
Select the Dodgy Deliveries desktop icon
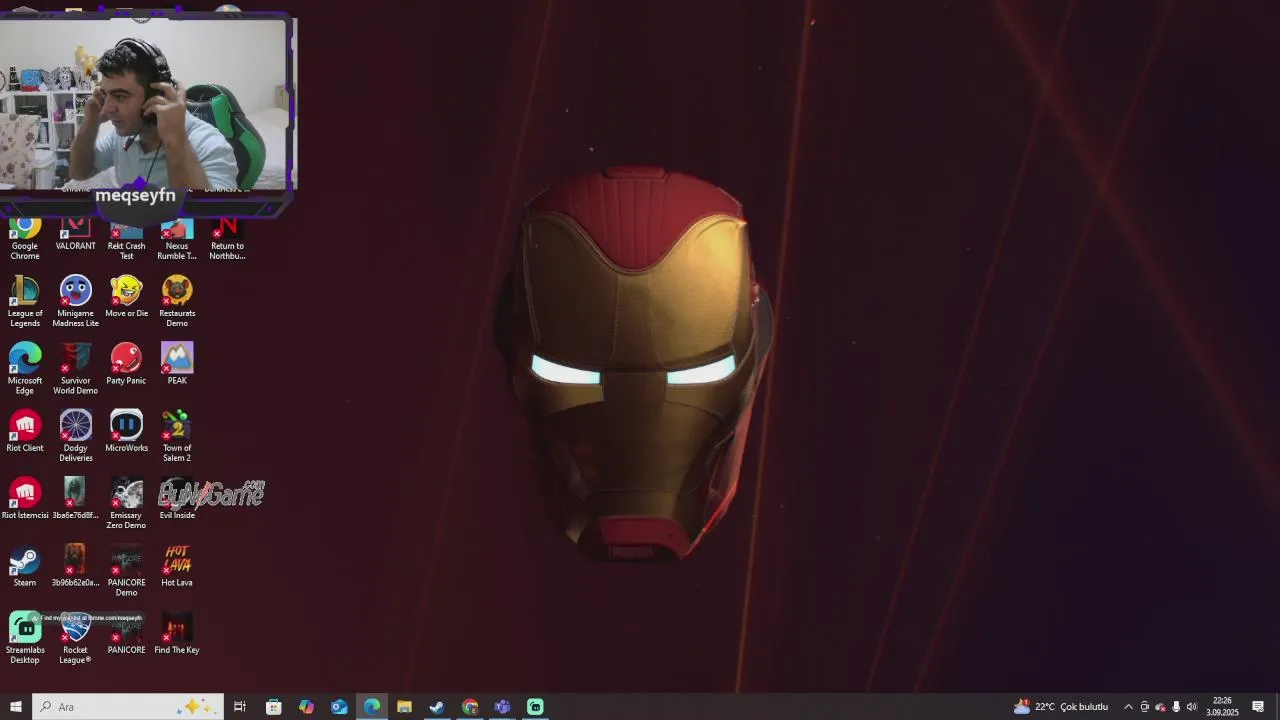point(75,436)
